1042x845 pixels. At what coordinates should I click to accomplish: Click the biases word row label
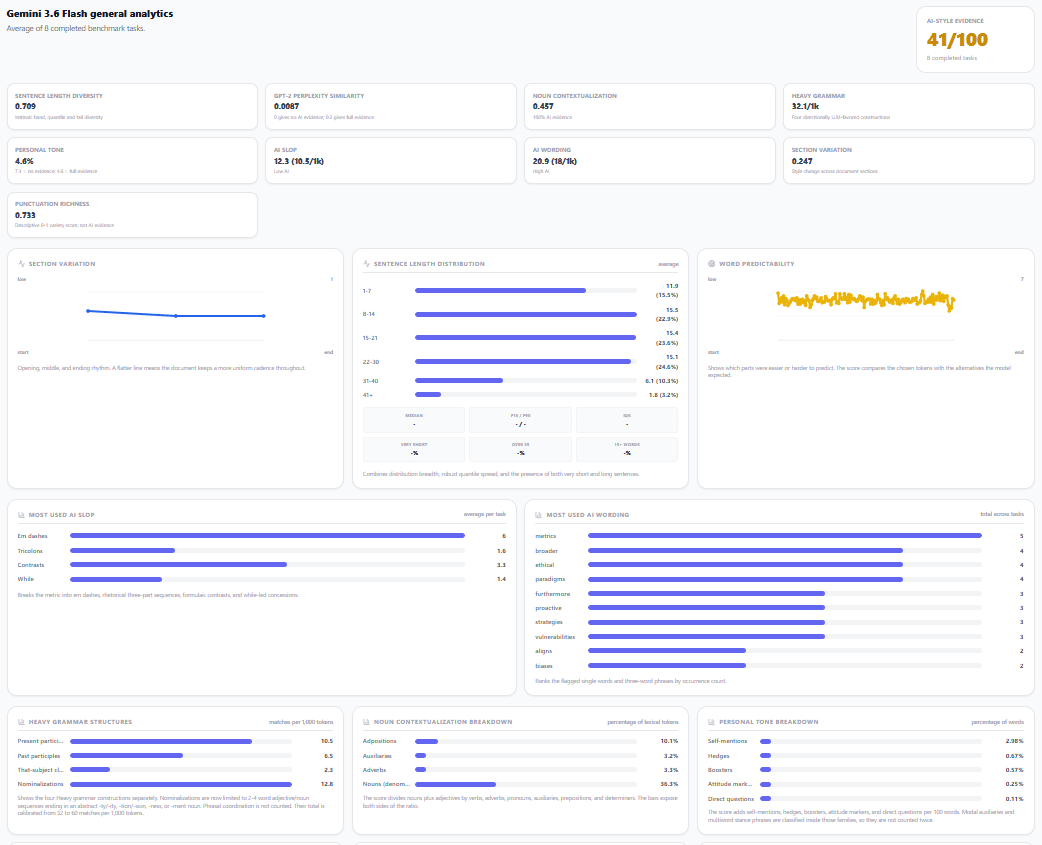544,666
